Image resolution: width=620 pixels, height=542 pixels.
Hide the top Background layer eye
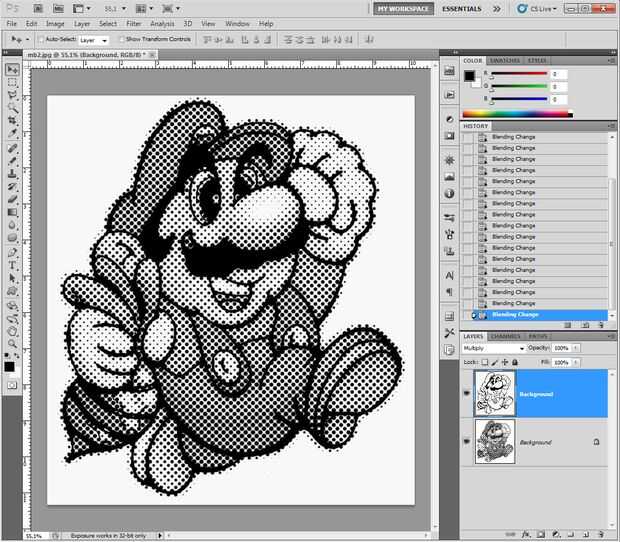point(468,394)
